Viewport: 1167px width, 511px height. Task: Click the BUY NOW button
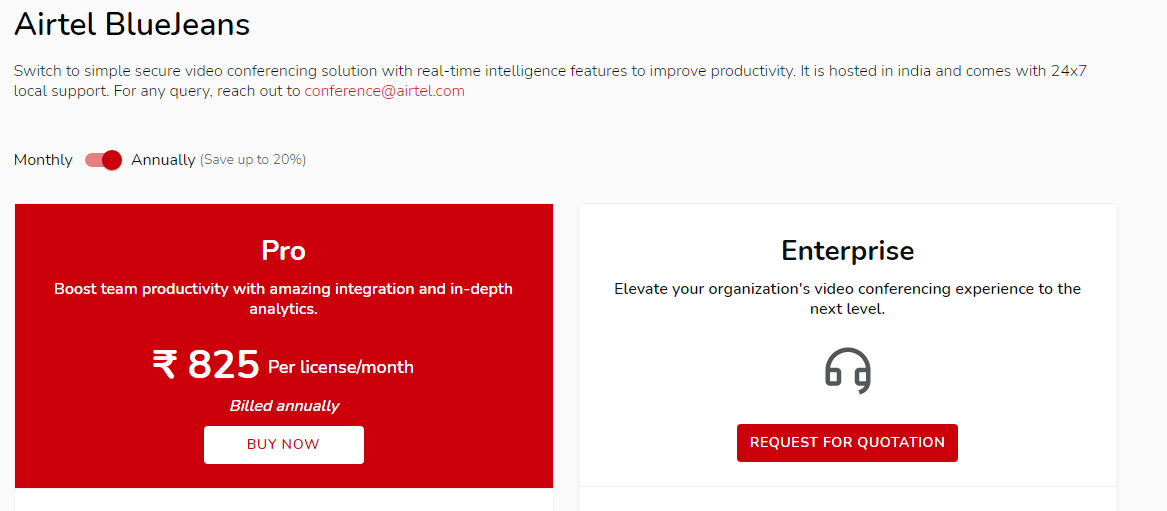click(284, 445)
